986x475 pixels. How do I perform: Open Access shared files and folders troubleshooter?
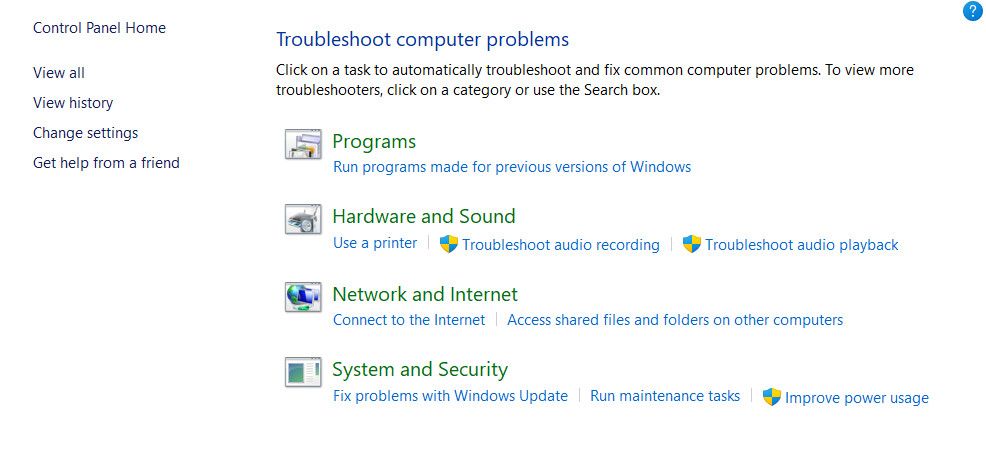pyautogui.click(x=675, y=320)
